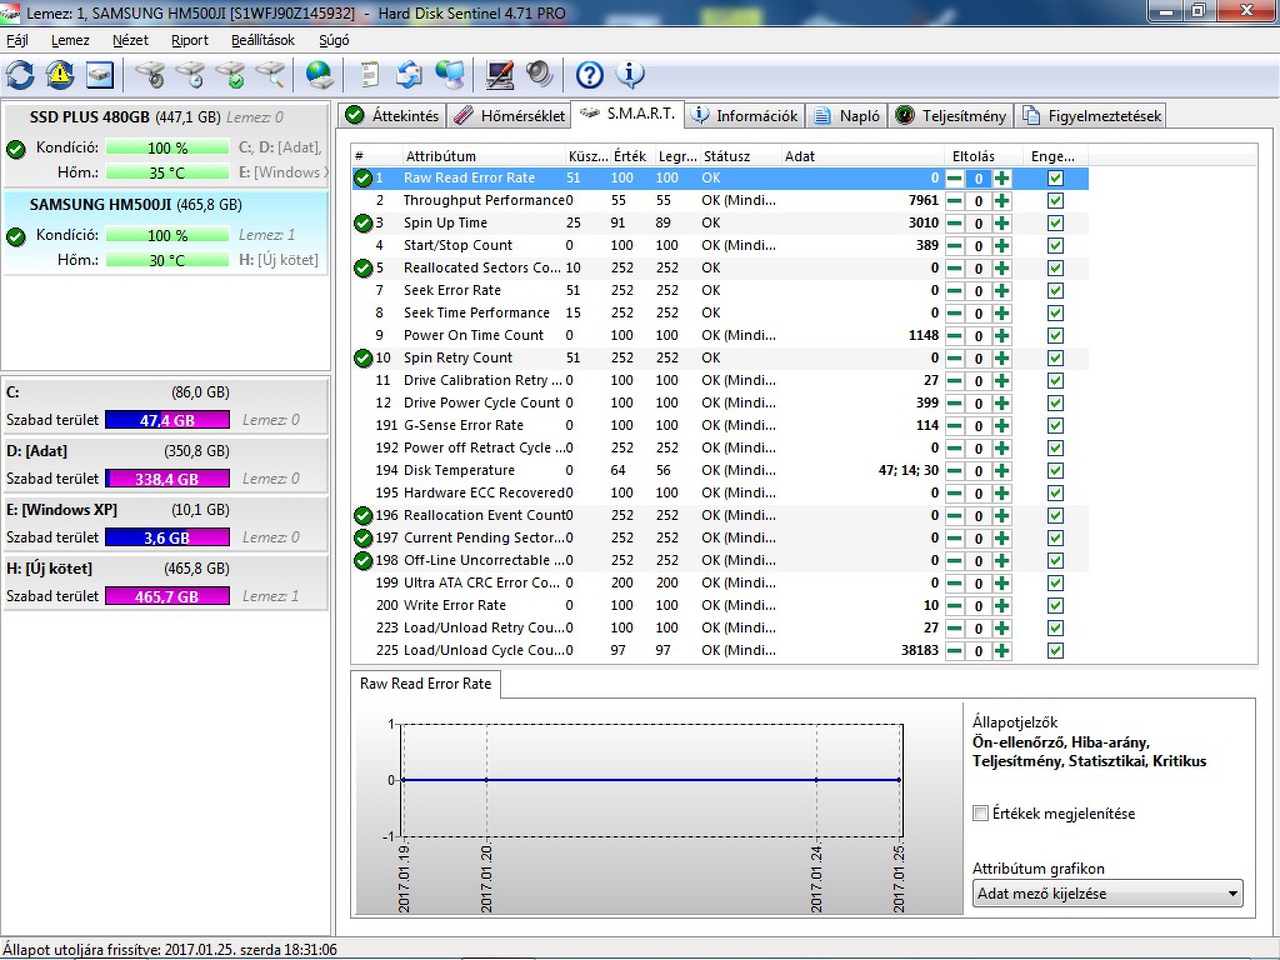The height and width of the screenshot is (960, 1280).
Task: Click the blue refresh arrows toolbar icon
Action: pos(20,75)
